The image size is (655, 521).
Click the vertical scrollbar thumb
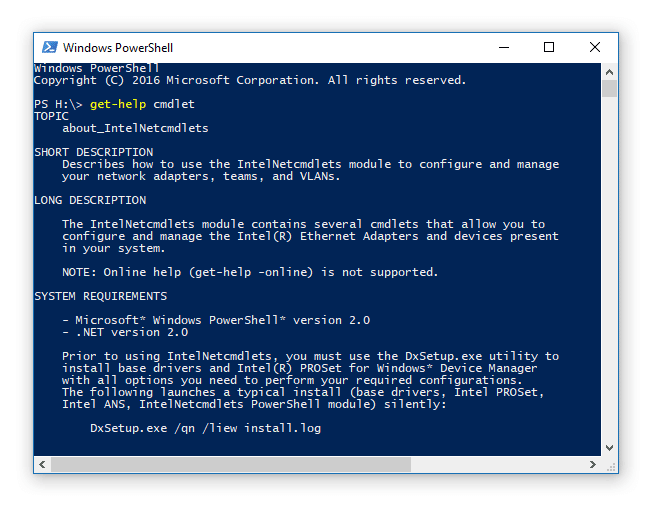609,89
